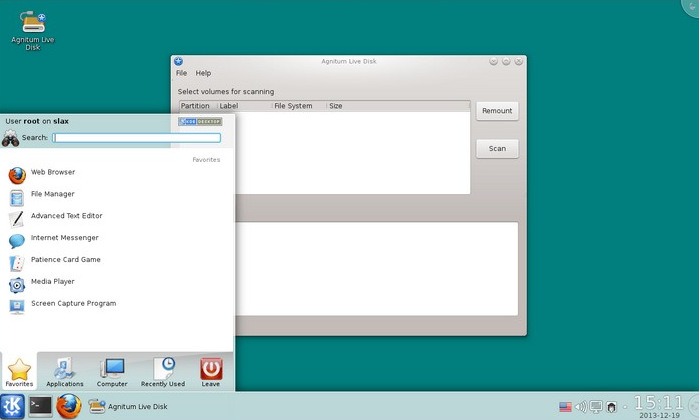
Task: Click the KDE desktop badge in launcher
Action: pyautogui.click(x=200, y=121)
